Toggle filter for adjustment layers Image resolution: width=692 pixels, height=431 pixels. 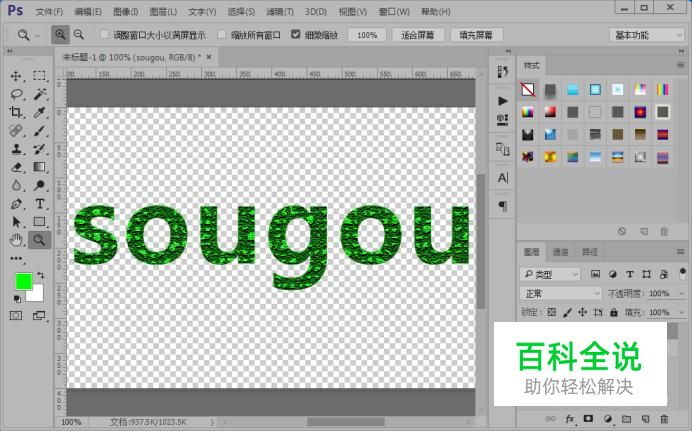[613, 274]
